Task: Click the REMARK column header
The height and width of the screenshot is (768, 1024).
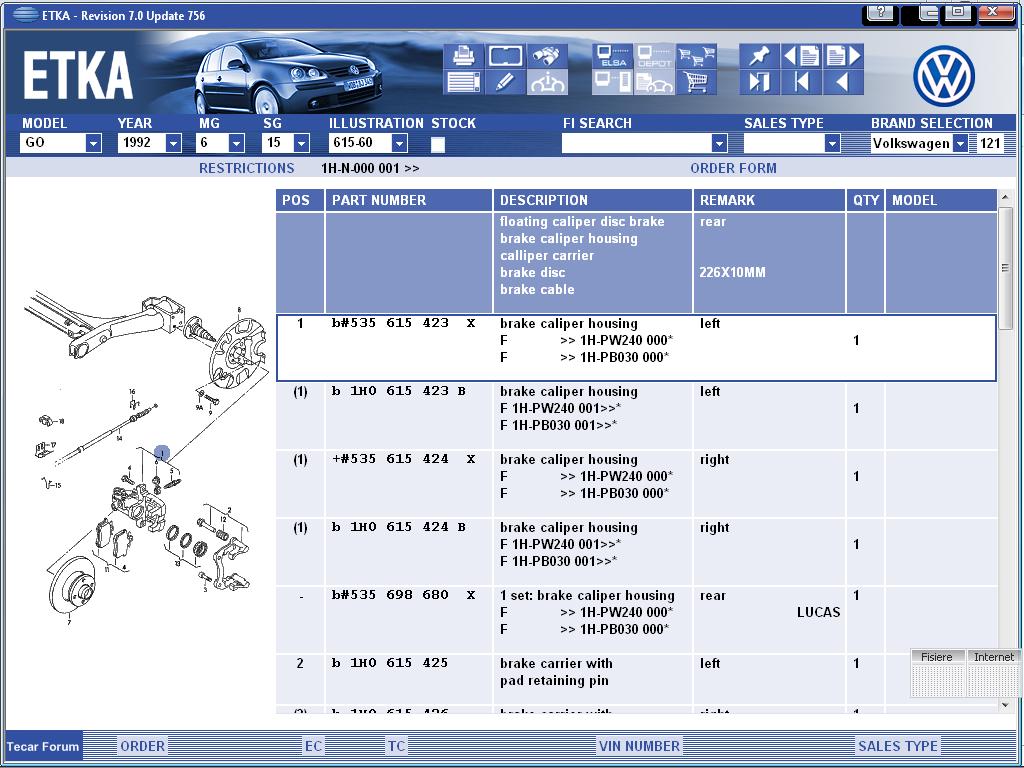Action: point(769,200)
